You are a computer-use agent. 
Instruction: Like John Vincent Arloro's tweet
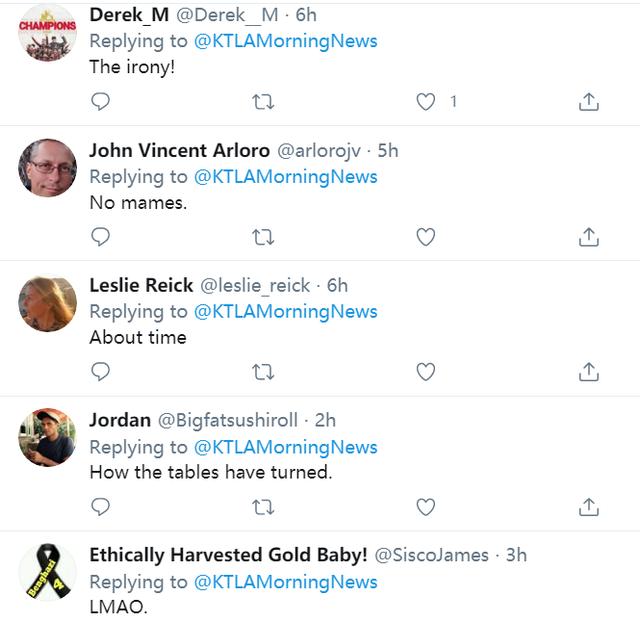tap(426, 236)
